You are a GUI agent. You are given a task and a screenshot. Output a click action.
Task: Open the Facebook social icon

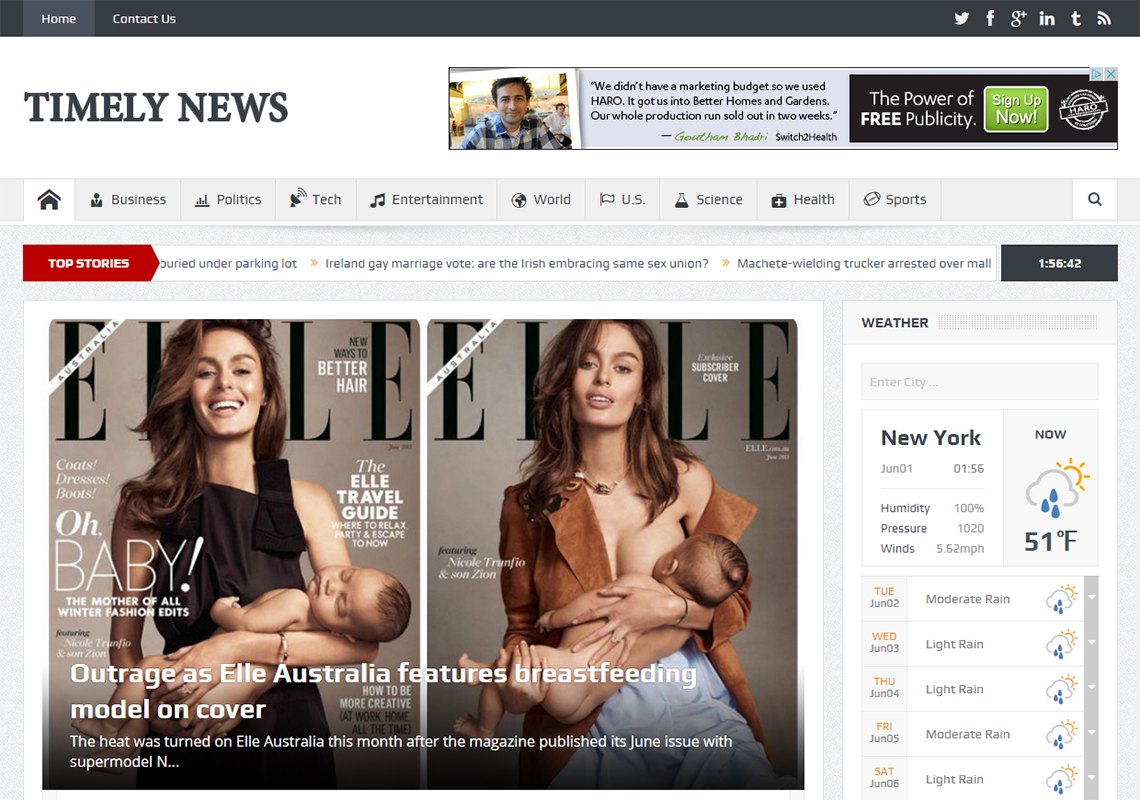990,18
